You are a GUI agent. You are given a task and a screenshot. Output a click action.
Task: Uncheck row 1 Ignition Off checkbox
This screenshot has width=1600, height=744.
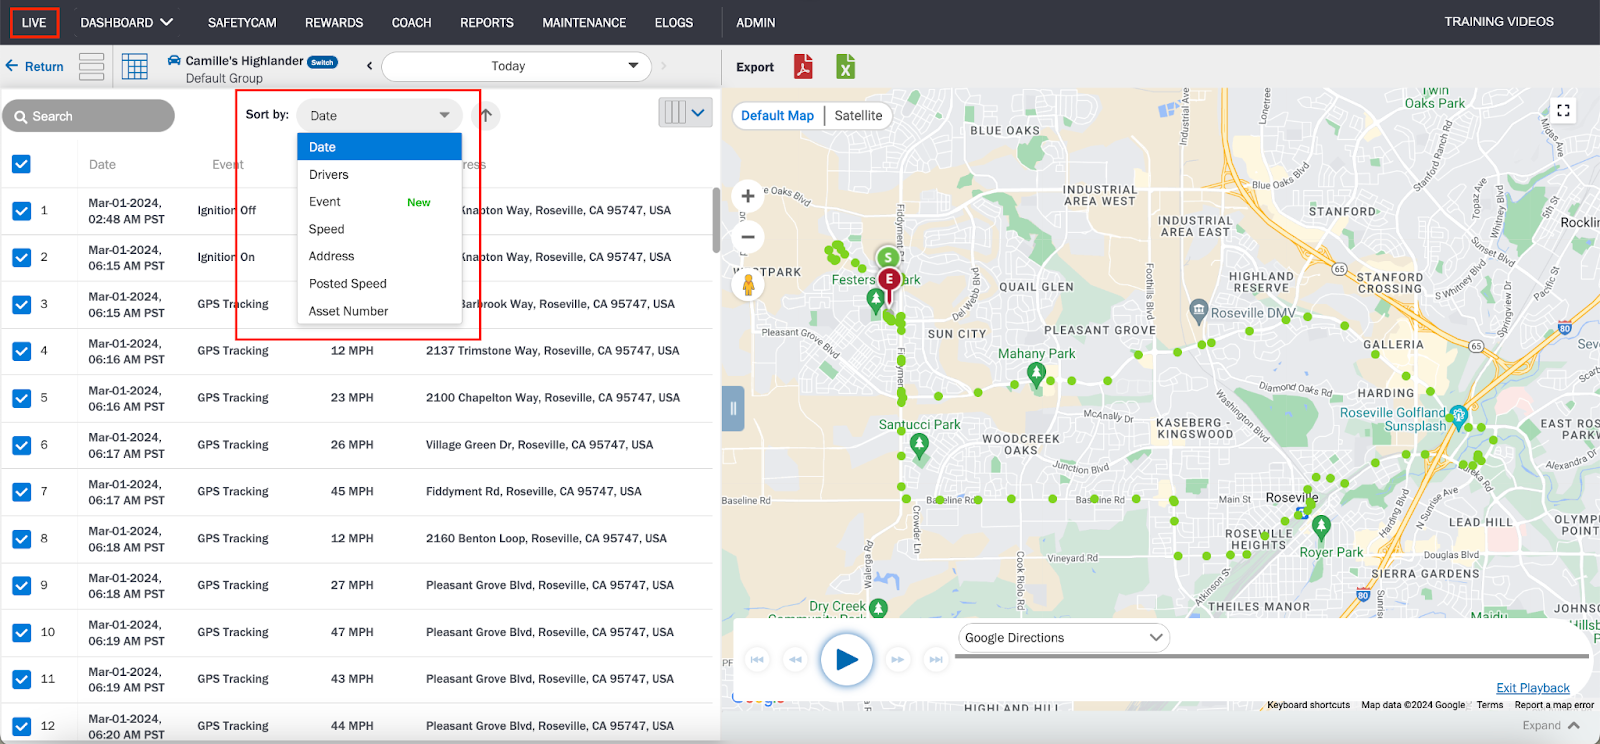coord(21,211)
